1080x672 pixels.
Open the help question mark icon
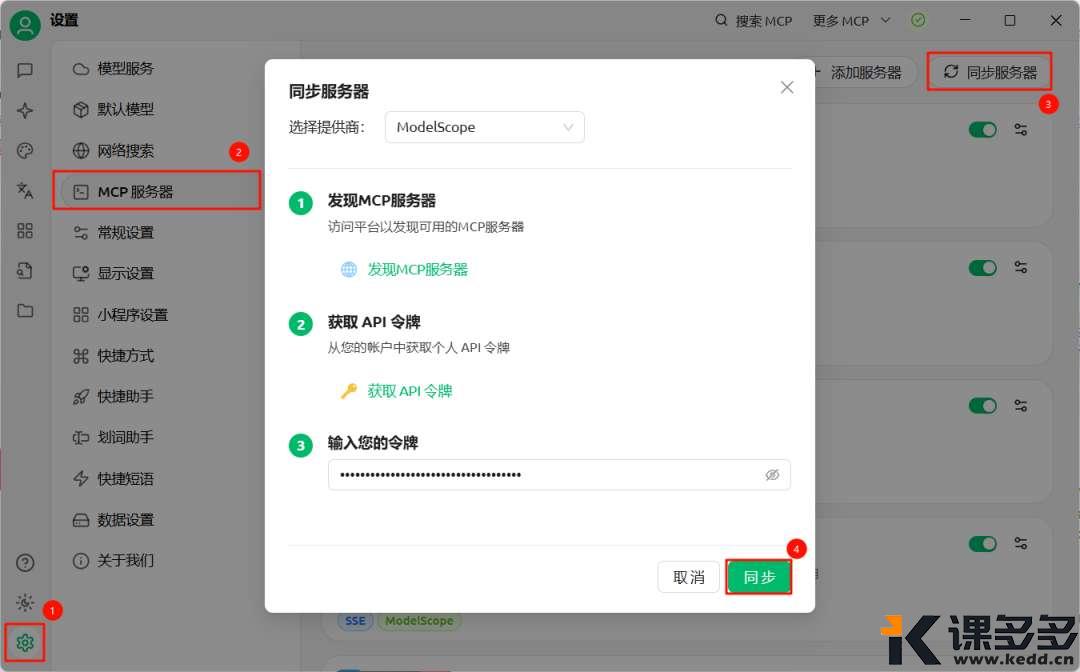(x=25, y=563)
